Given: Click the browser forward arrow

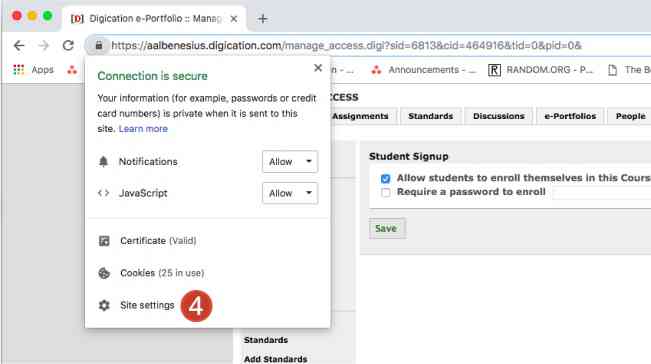Looking at the screenshot, I should pyautogui.click(x=44, y=46).
